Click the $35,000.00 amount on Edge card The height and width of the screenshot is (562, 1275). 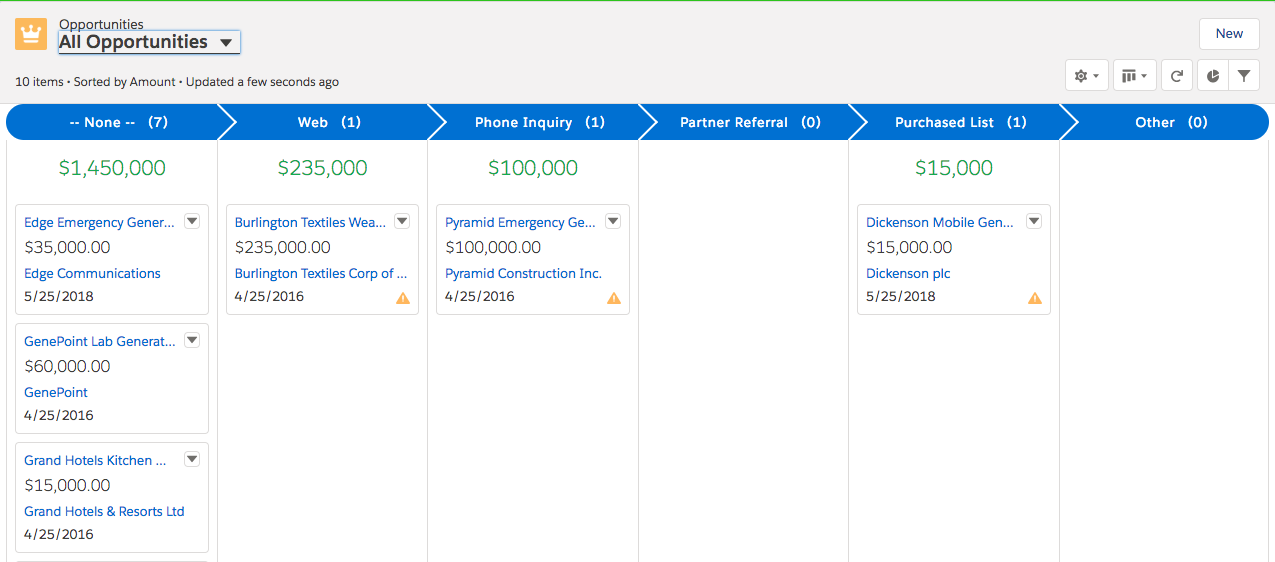(x=67, y=247)
